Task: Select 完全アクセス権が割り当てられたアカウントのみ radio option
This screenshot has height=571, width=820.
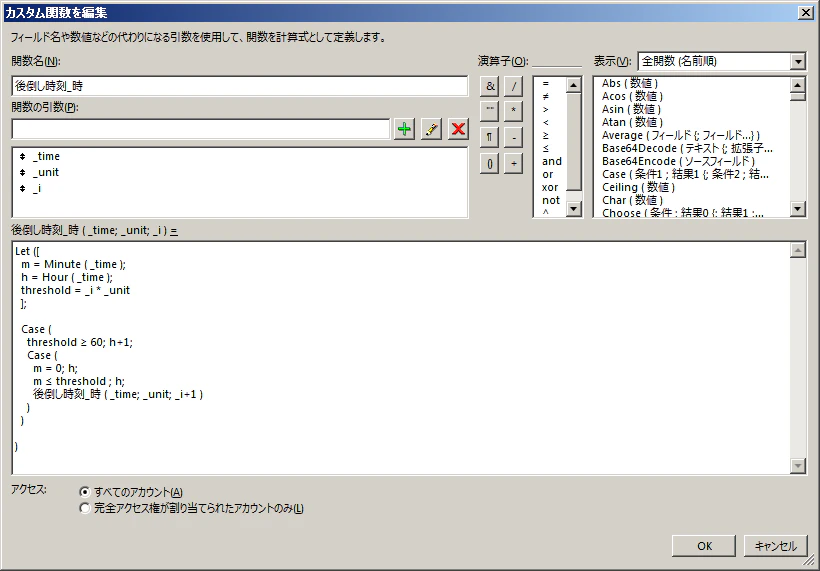Action: coord(84,508)
